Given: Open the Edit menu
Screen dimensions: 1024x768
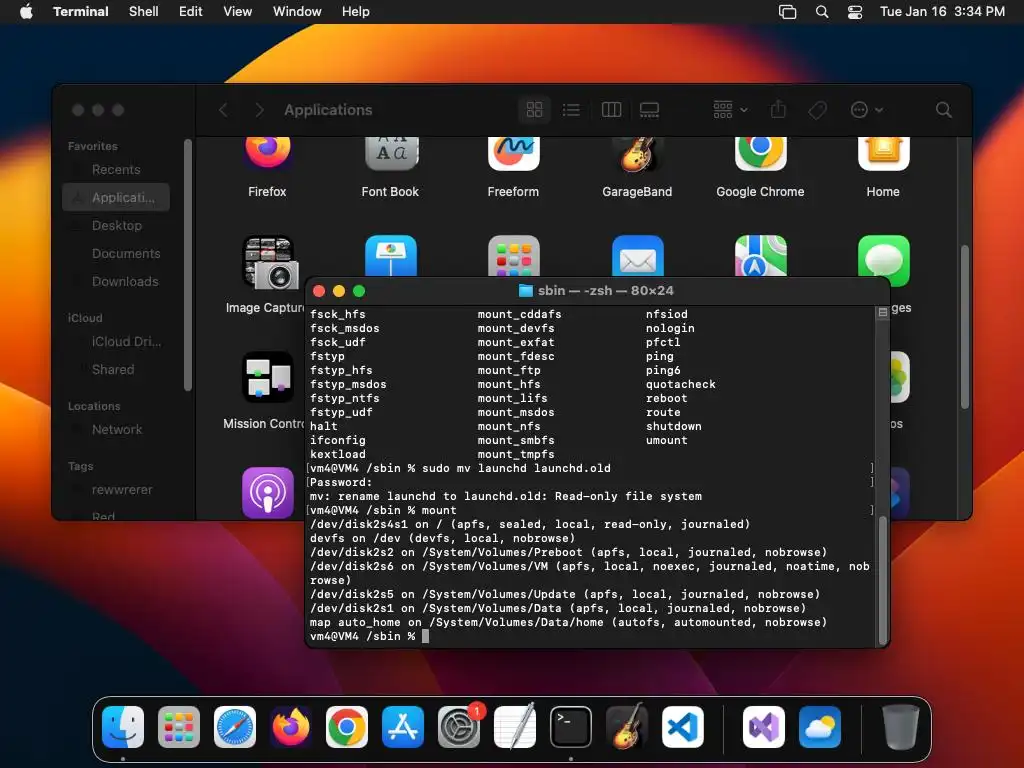Looking at the screenshot, I should pos(191,12).
